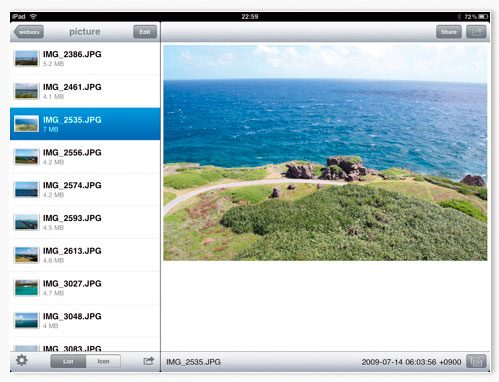Tap the battery indicator in status bar

point(483,16)
